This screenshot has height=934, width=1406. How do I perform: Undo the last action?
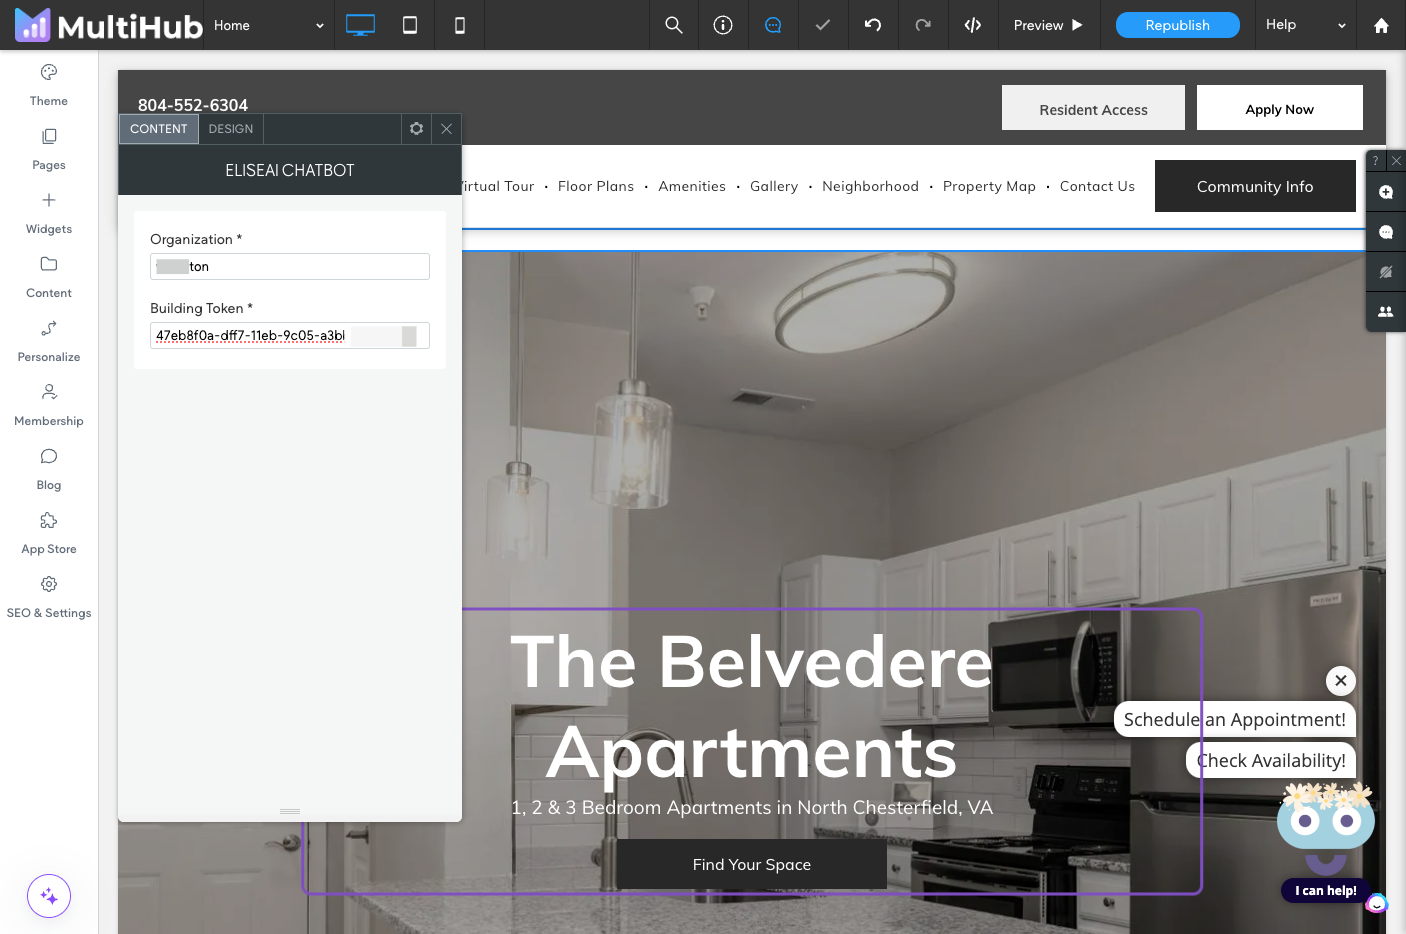pyautogui.click(x=873, y=25)
